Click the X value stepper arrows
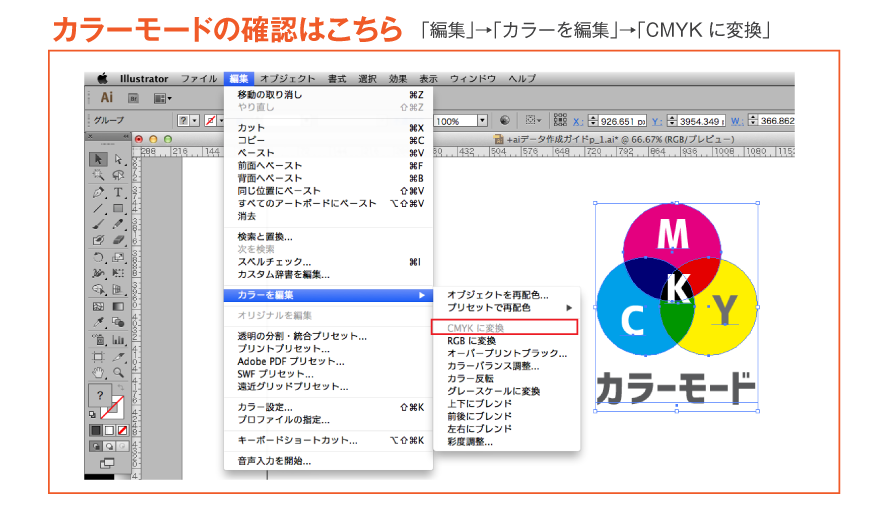Viewport: 878px width, 528px height. 593,121
